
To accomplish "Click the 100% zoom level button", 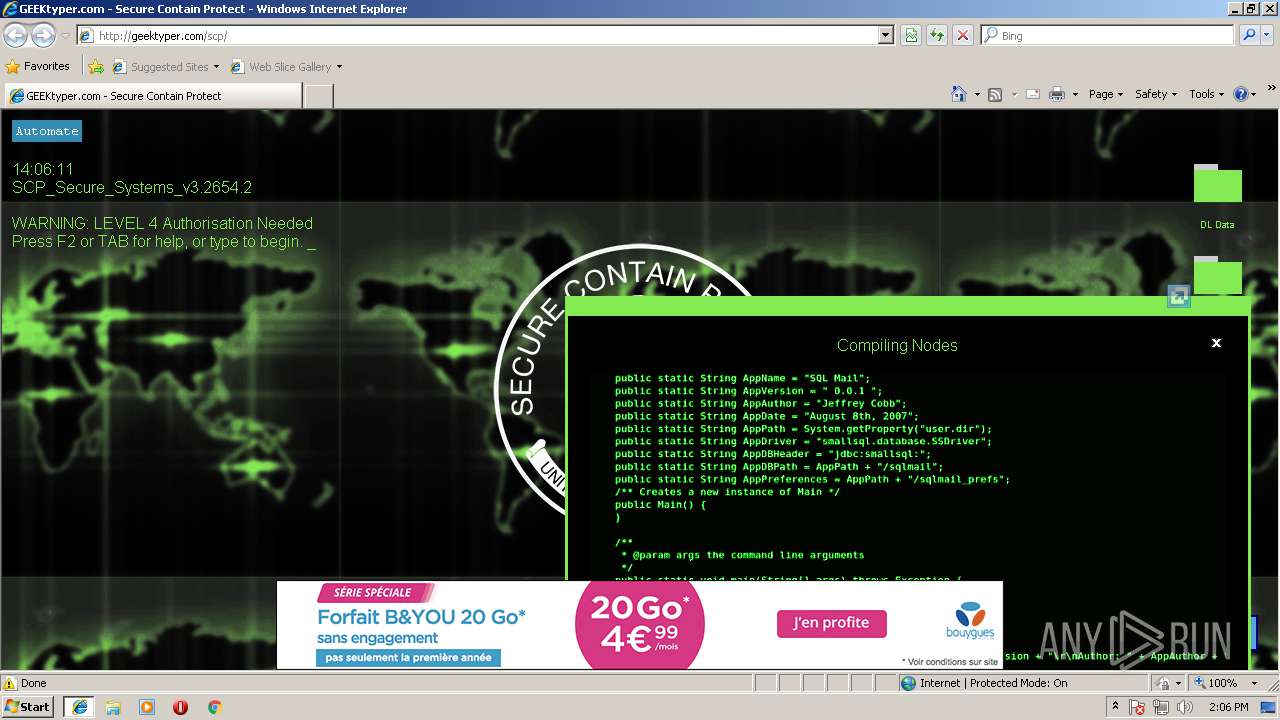I will point(1215,683).
